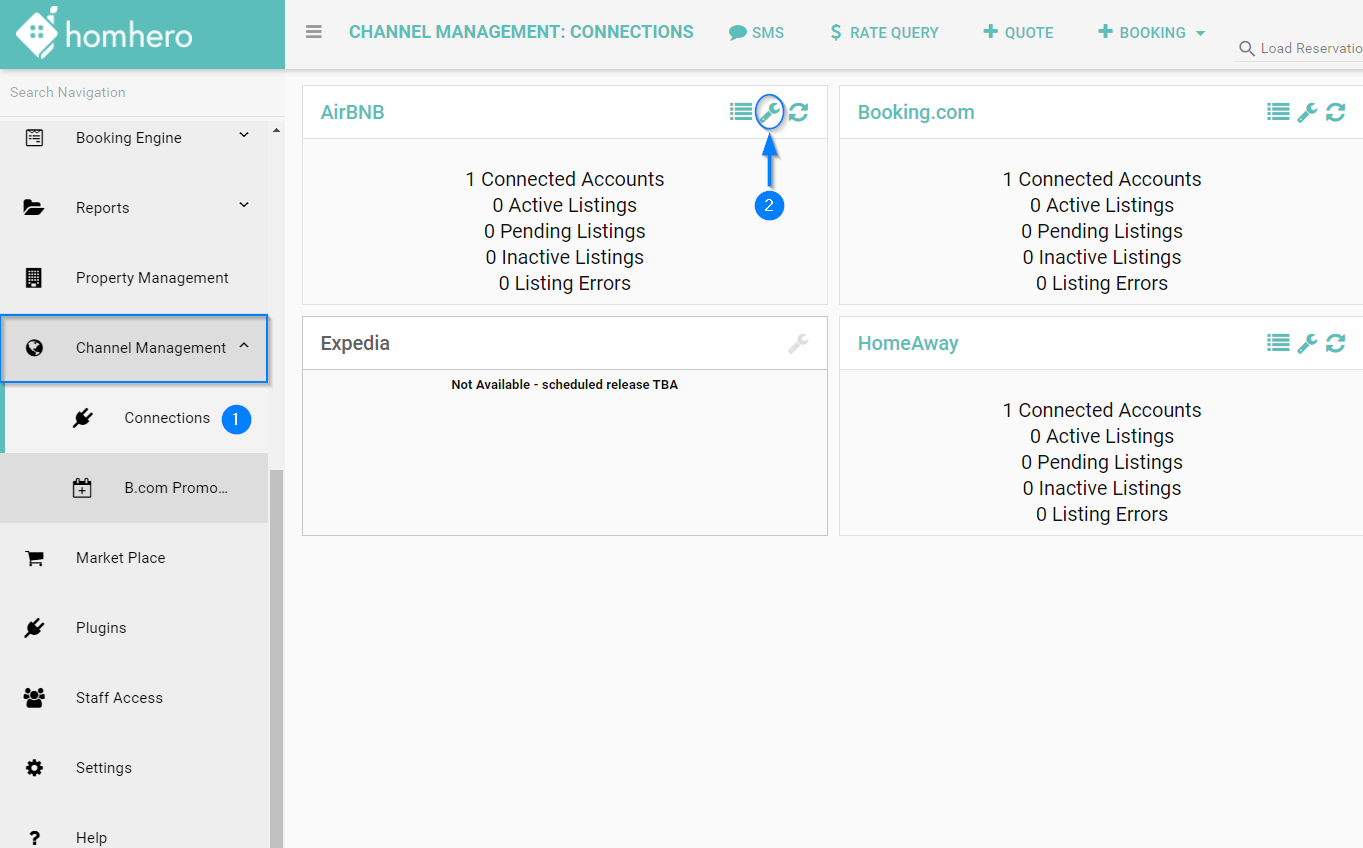Viewport: 1363px width, 848px height.
Task: Open B.com Promo sidebar item
Action: point(175,488)
